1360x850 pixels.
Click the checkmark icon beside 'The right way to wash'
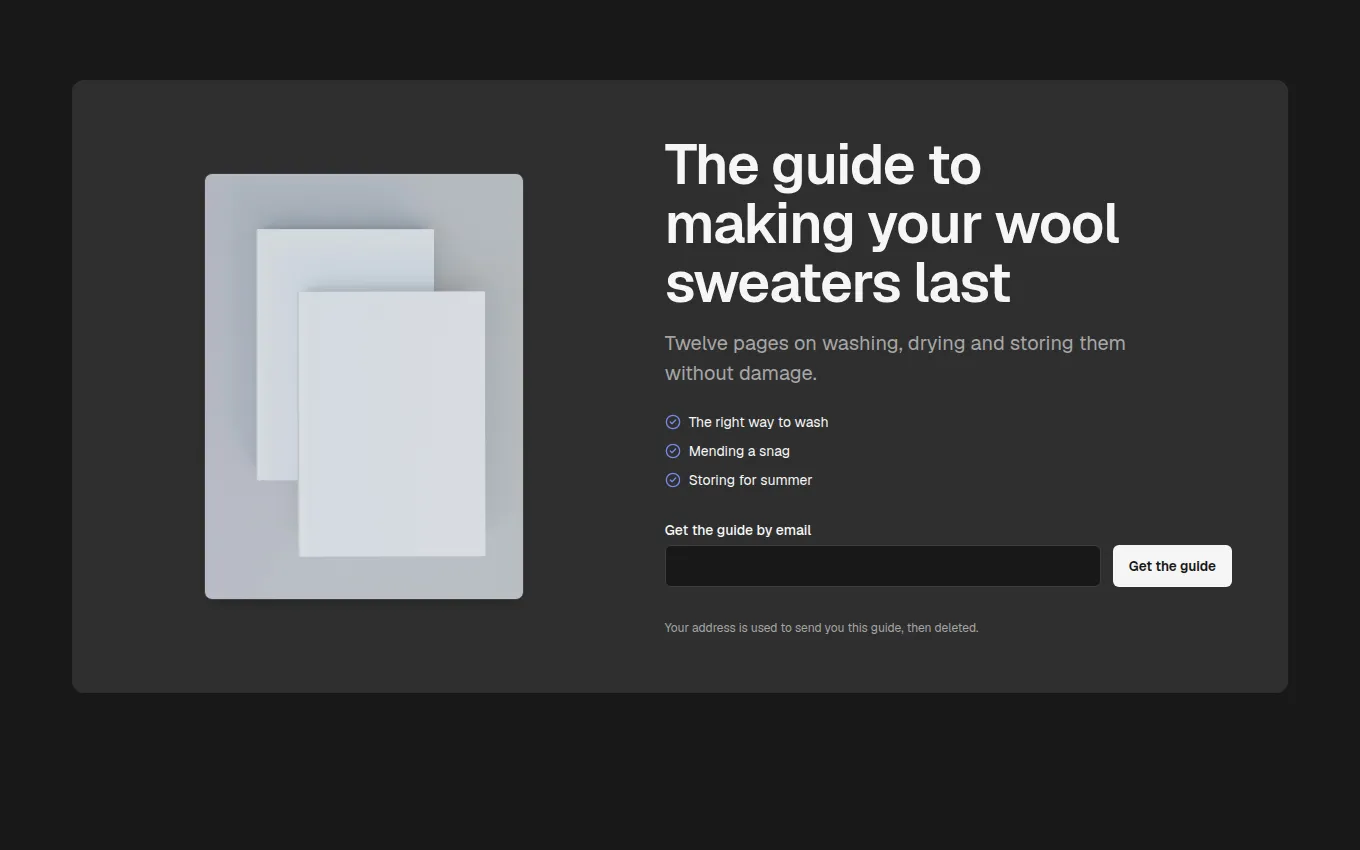tap(673, 422)
